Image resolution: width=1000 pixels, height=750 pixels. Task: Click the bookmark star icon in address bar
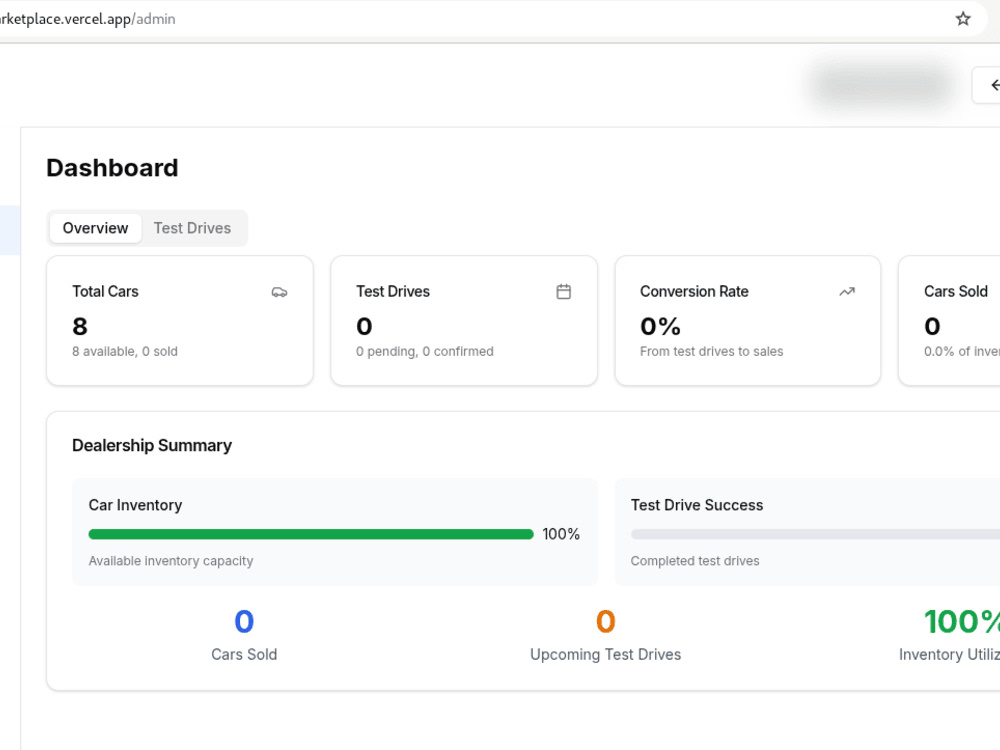tap(962, 19)
